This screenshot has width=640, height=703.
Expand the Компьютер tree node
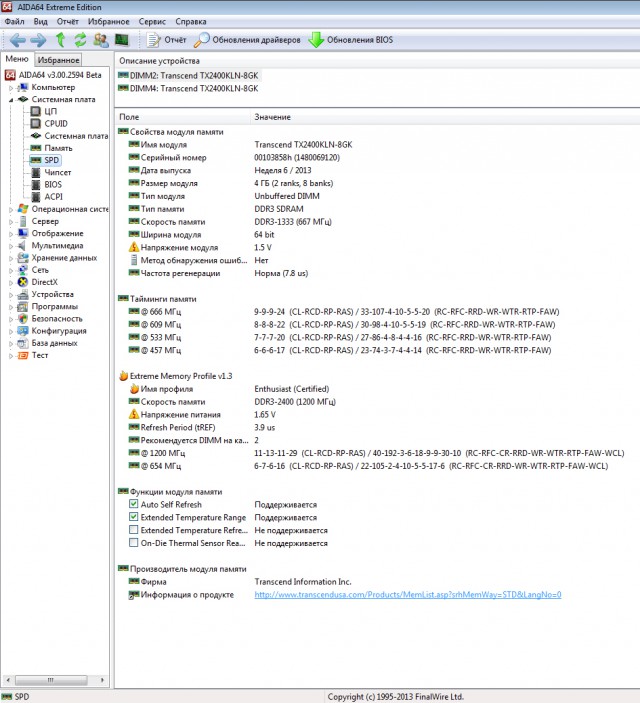pyautogui.click(x=11, y=88)
